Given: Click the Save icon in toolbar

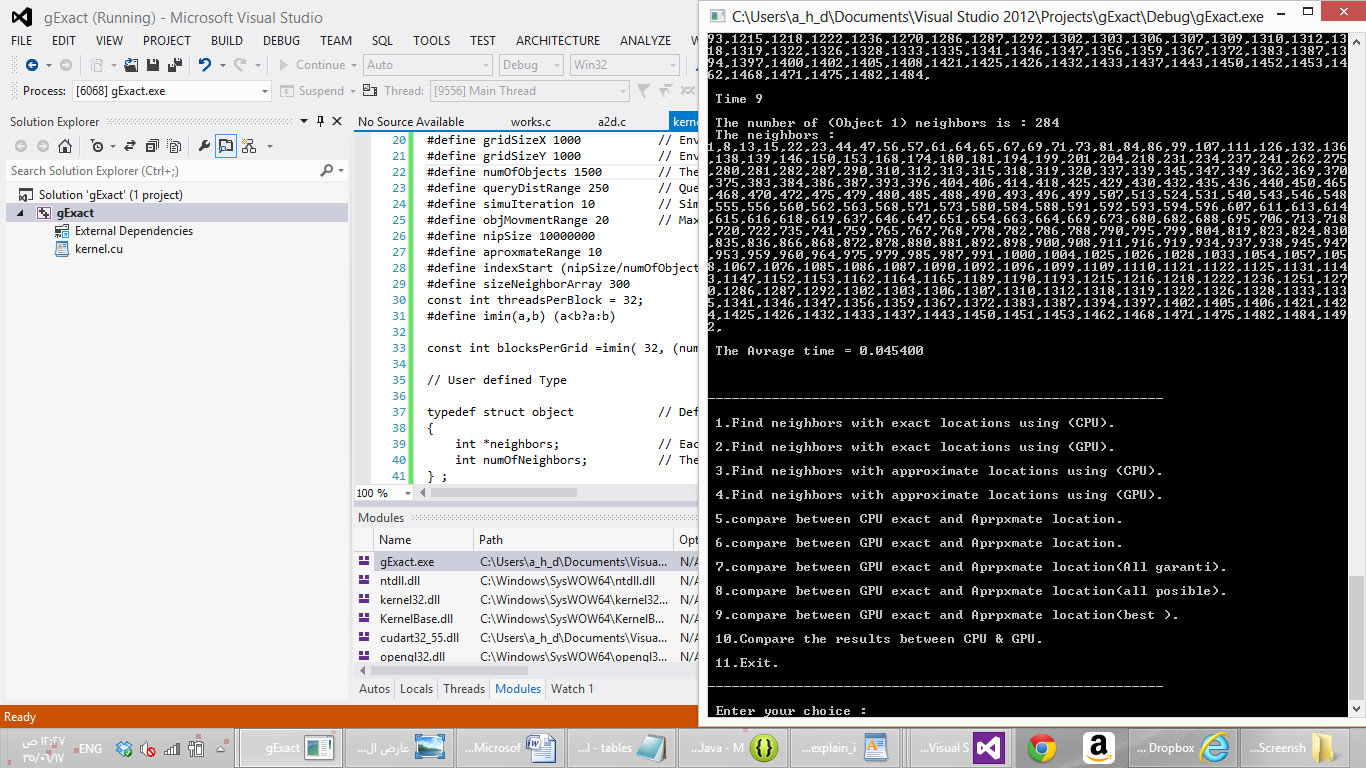Looking at the screenshot, I should pyautogui.click(x=153, y=65).
